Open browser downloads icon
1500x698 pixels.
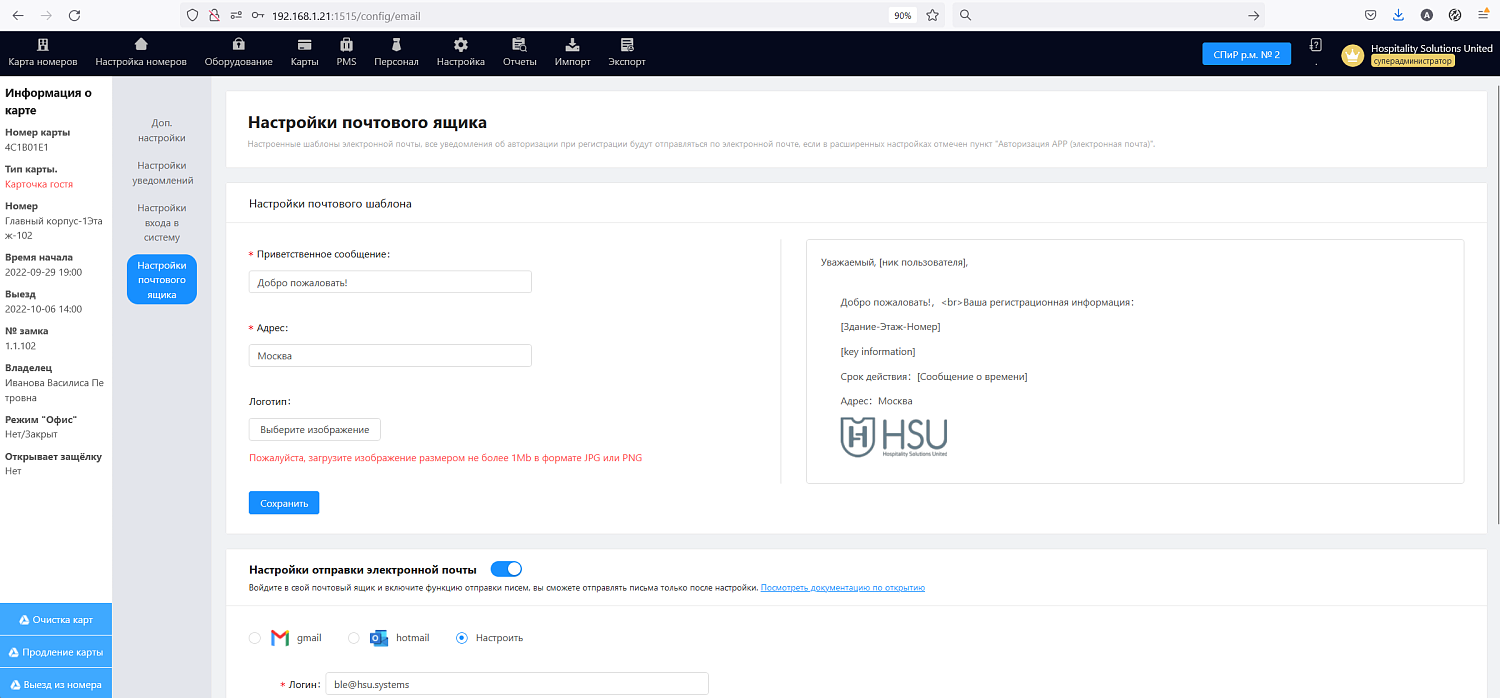click(x=1398, y=14)
